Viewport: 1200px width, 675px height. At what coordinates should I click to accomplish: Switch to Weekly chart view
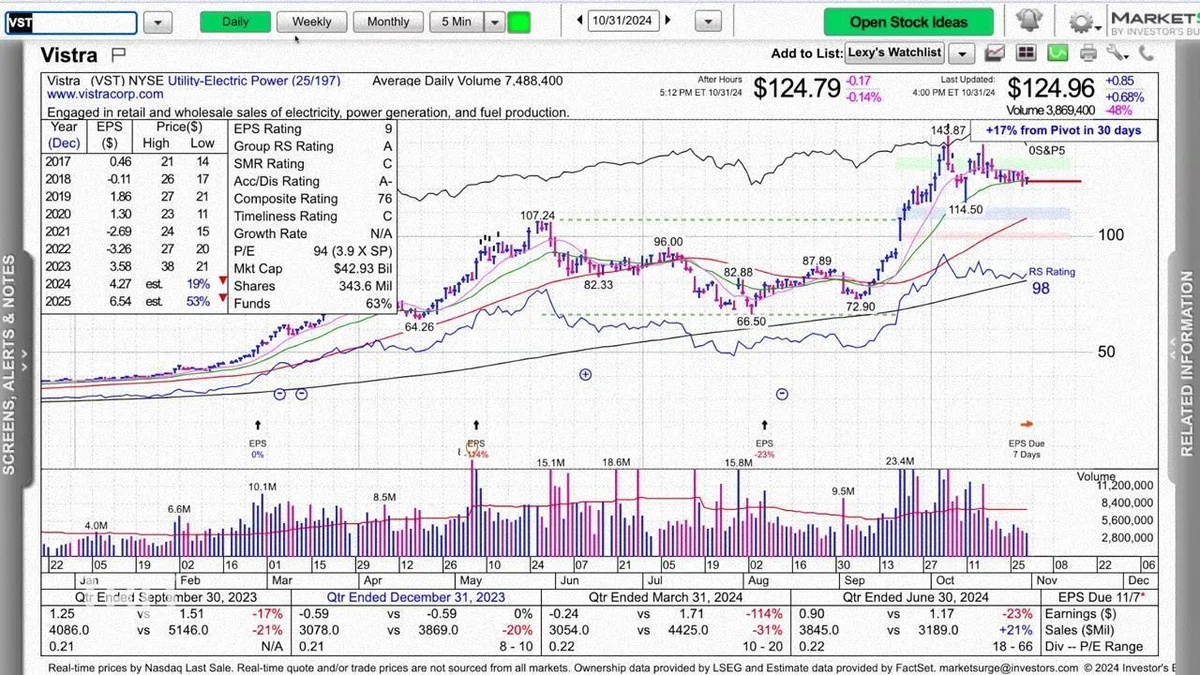pyautogui.click(x=311, y=21)
